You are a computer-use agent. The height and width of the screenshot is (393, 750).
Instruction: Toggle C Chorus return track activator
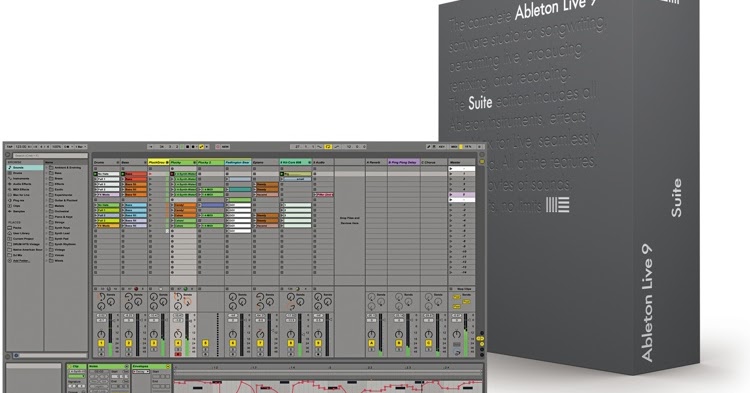tap(429, 343)
